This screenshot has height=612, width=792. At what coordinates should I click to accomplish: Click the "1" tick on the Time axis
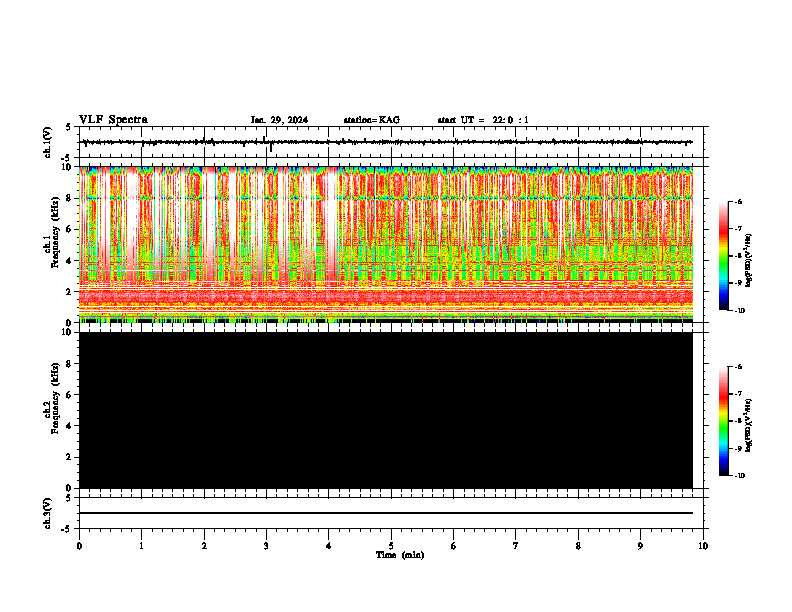point(142,546)
